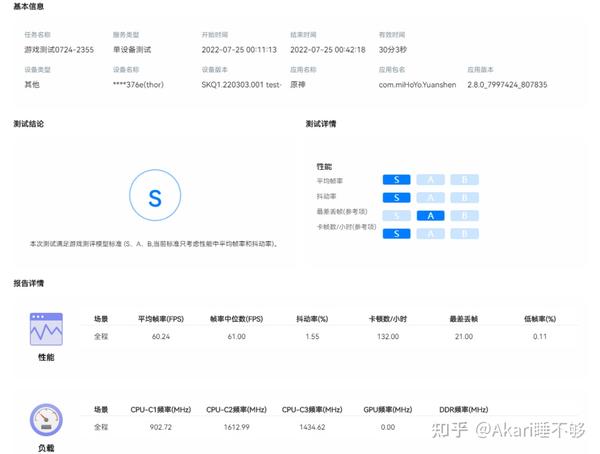
Task: Click the CPU-C1频率(MHz) column header
Action: pos(161,410)
